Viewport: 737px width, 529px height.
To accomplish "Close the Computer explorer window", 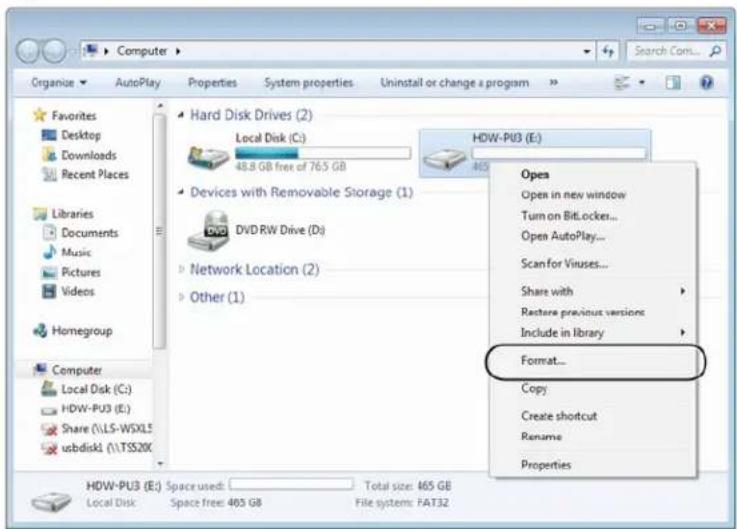I will [x=711, y=25].
